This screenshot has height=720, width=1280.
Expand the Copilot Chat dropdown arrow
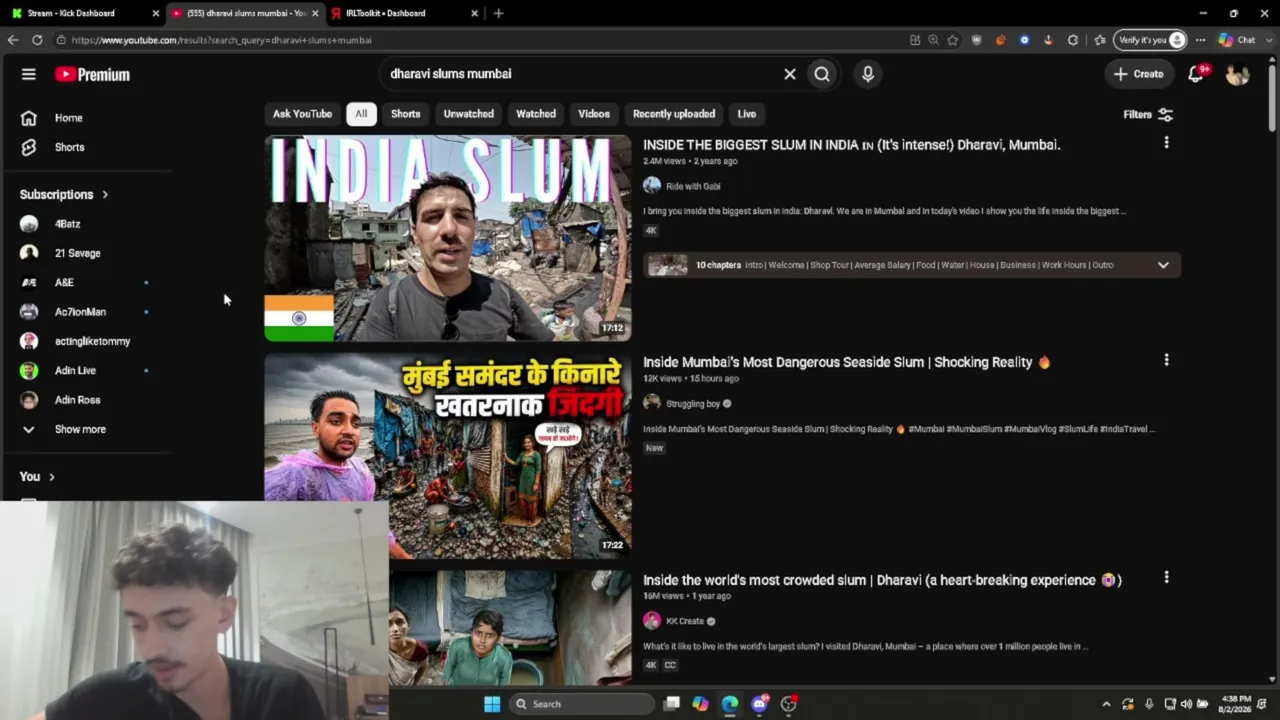(1269, 40)
